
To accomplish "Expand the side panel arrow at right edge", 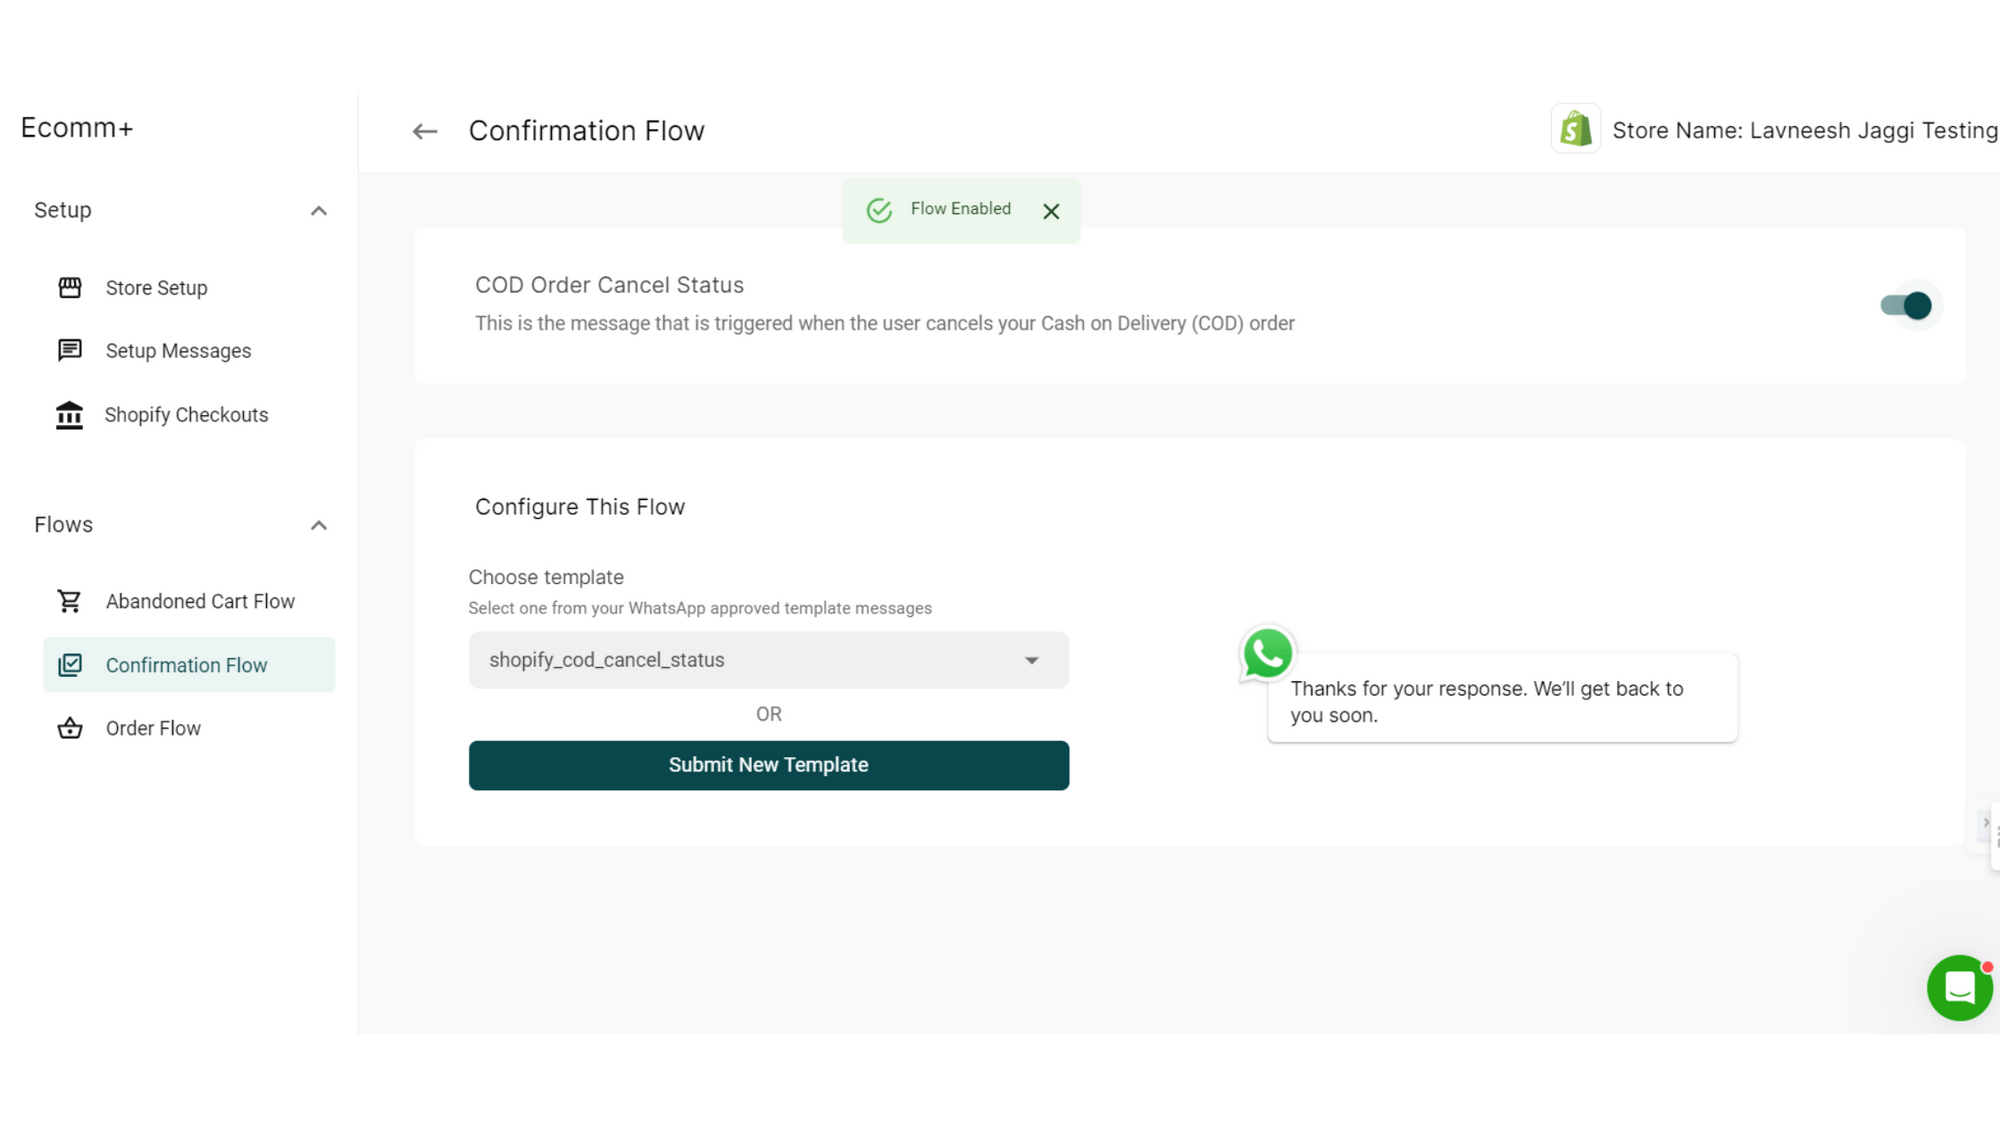I will [1986, 823].
